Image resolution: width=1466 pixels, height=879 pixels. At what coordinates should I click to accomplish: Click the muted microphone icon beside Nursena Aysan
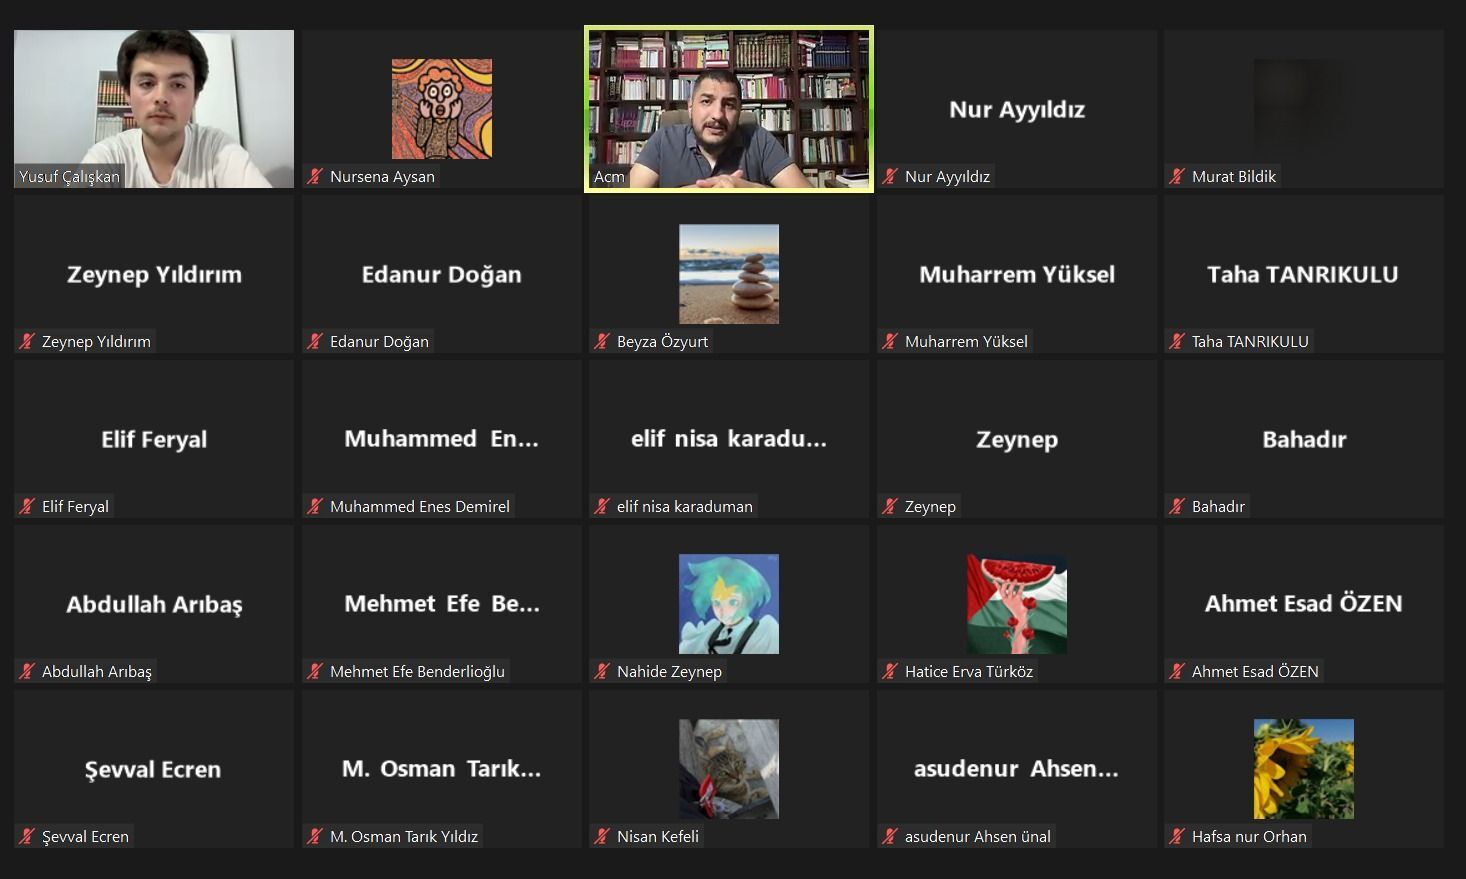coord(315,177)
